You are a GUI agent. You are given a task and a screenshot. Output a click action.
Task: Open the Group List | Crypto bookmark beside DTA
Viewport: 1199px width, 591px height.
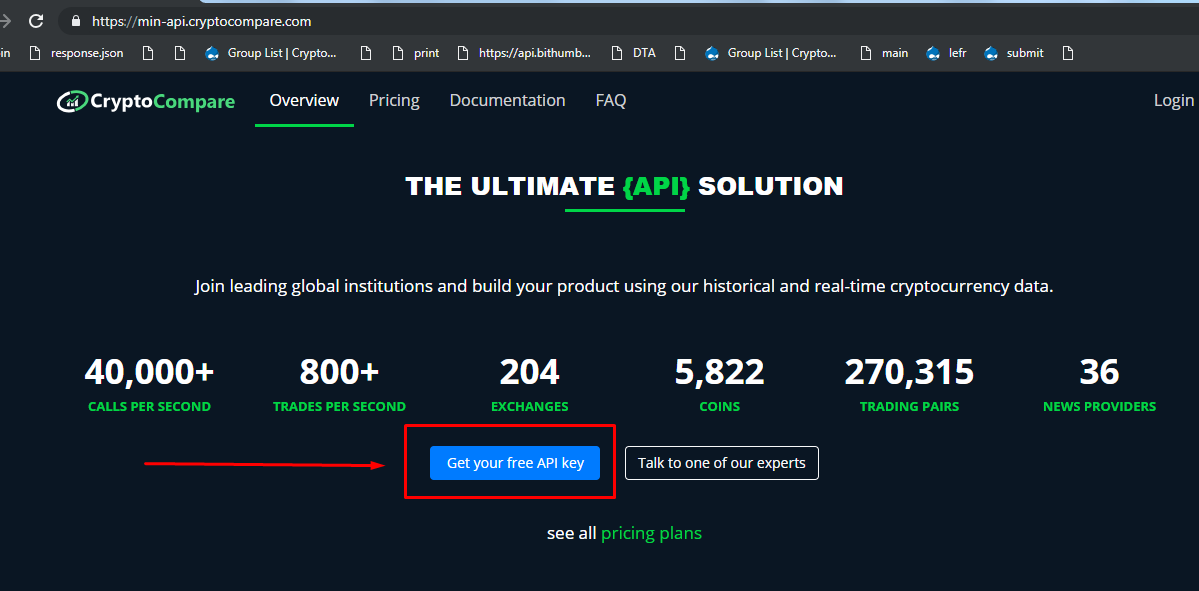click(772, 54)
